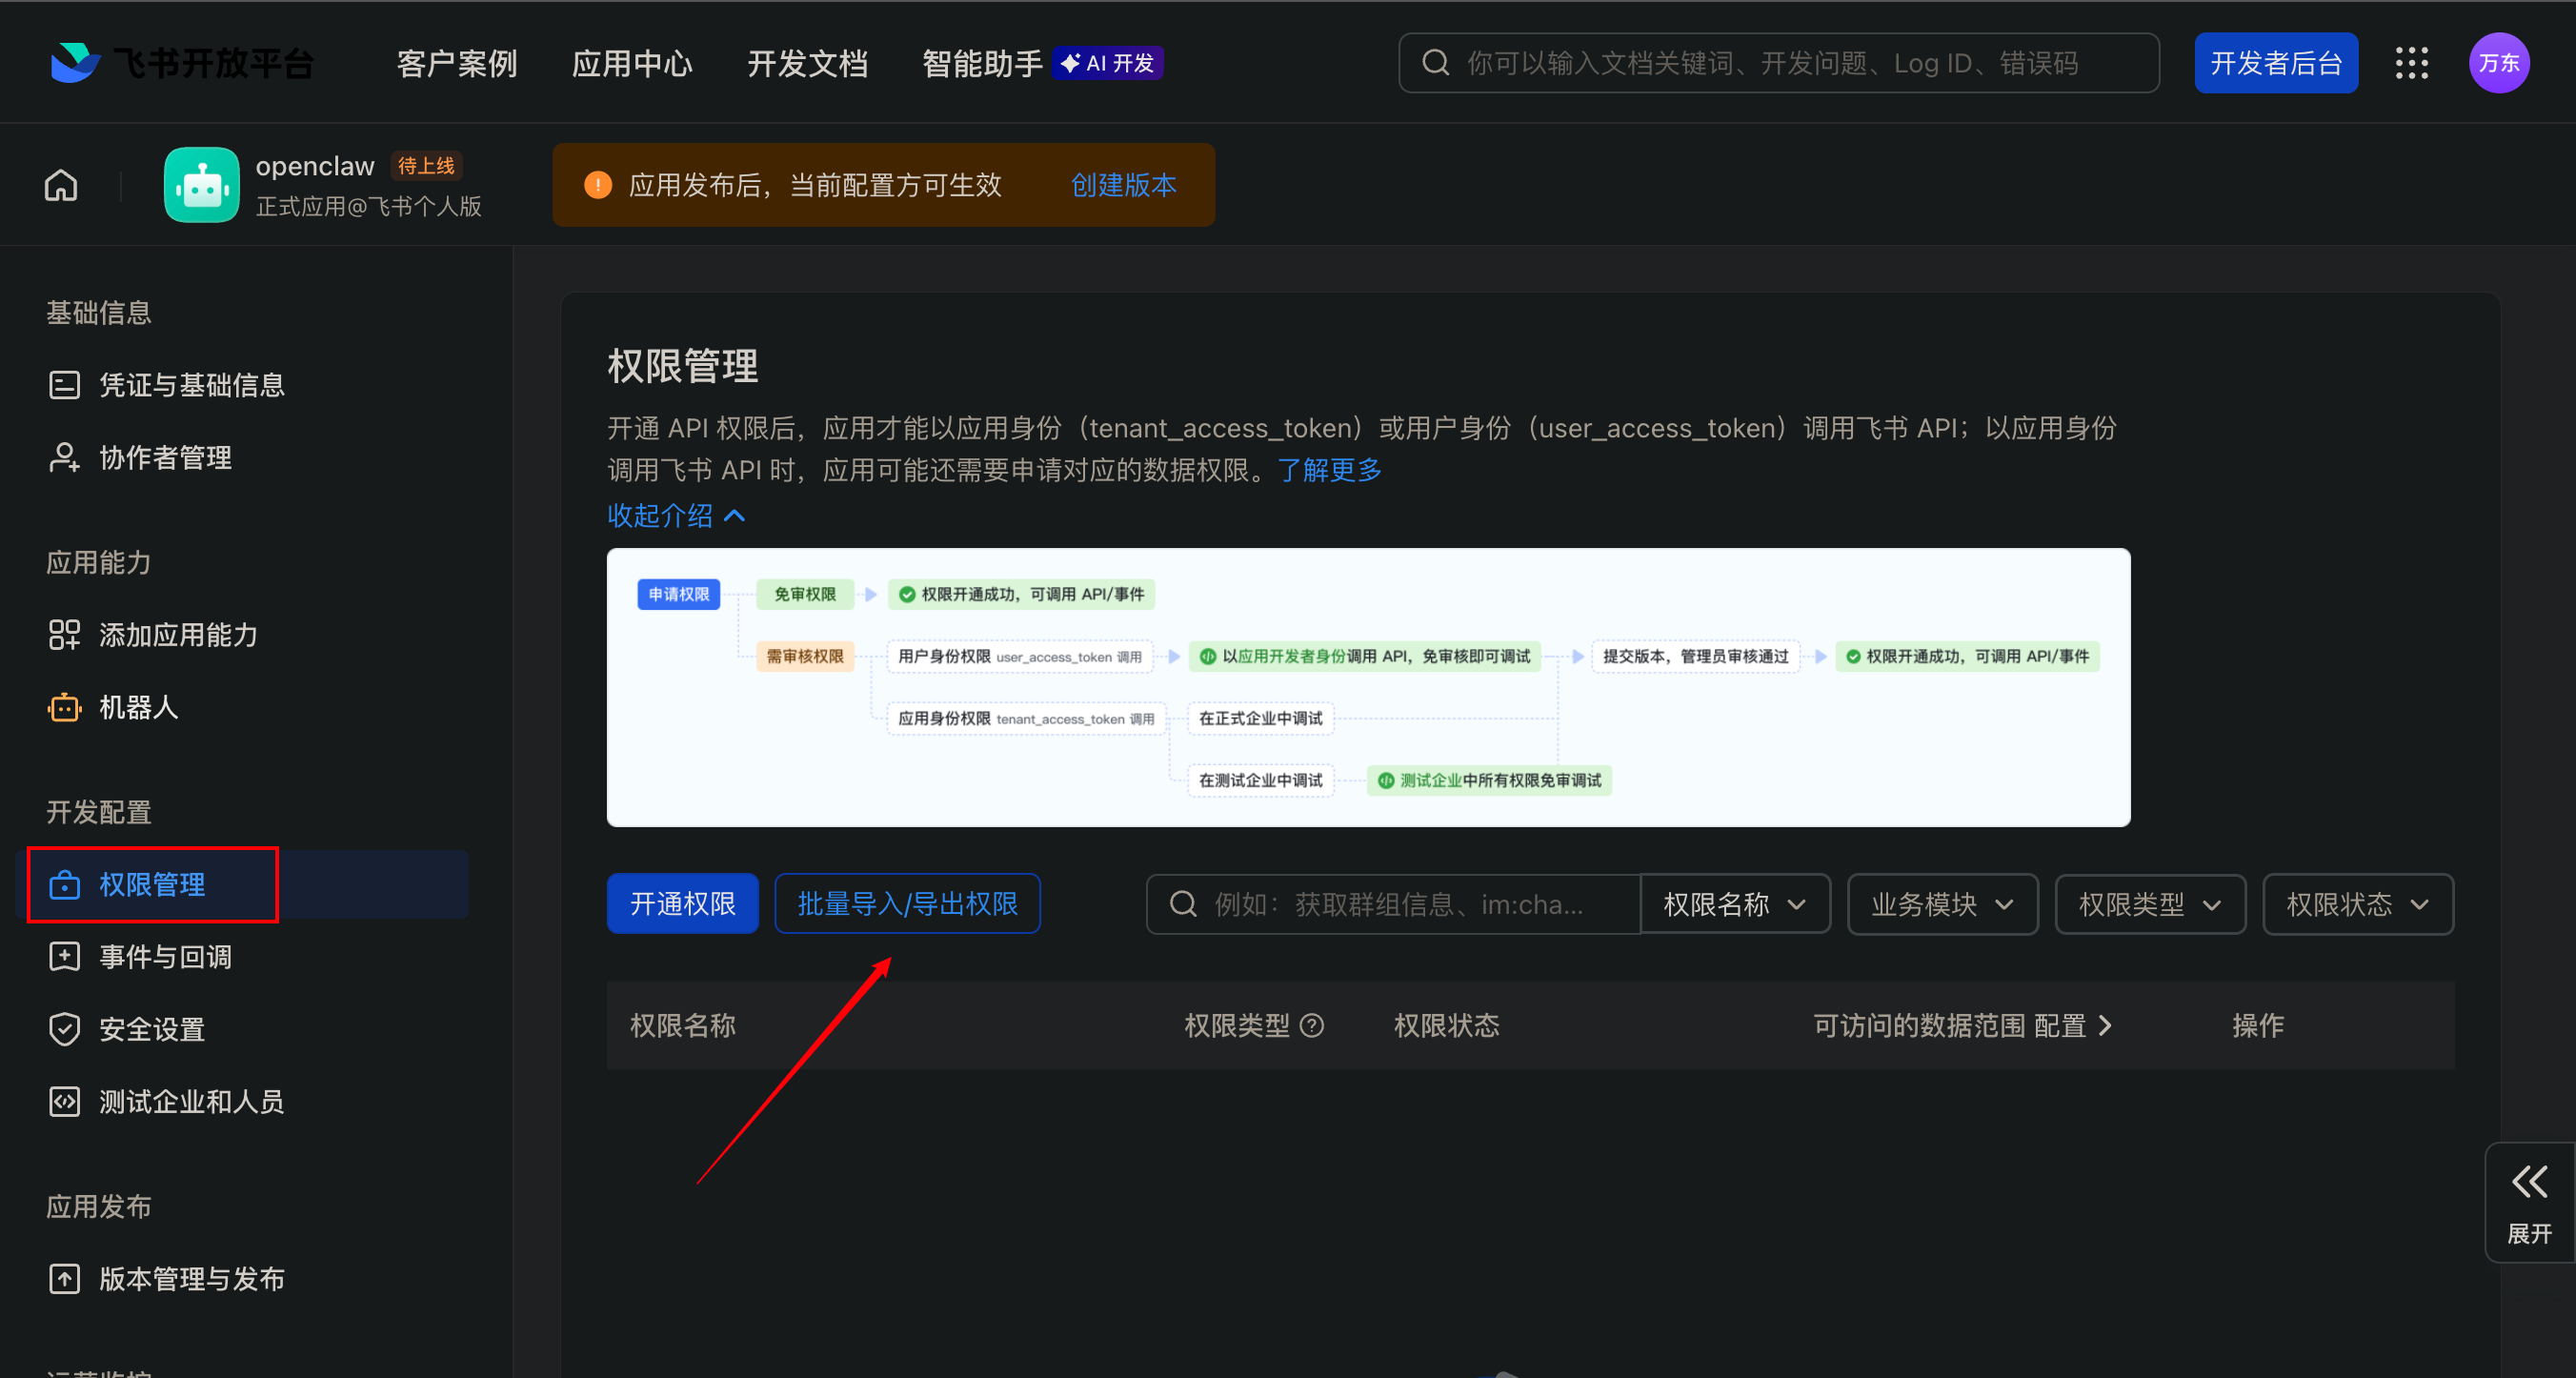2576x1378 pixels.
Task: Collapse the intro with 收起介绍
Action: pos(677,516)
